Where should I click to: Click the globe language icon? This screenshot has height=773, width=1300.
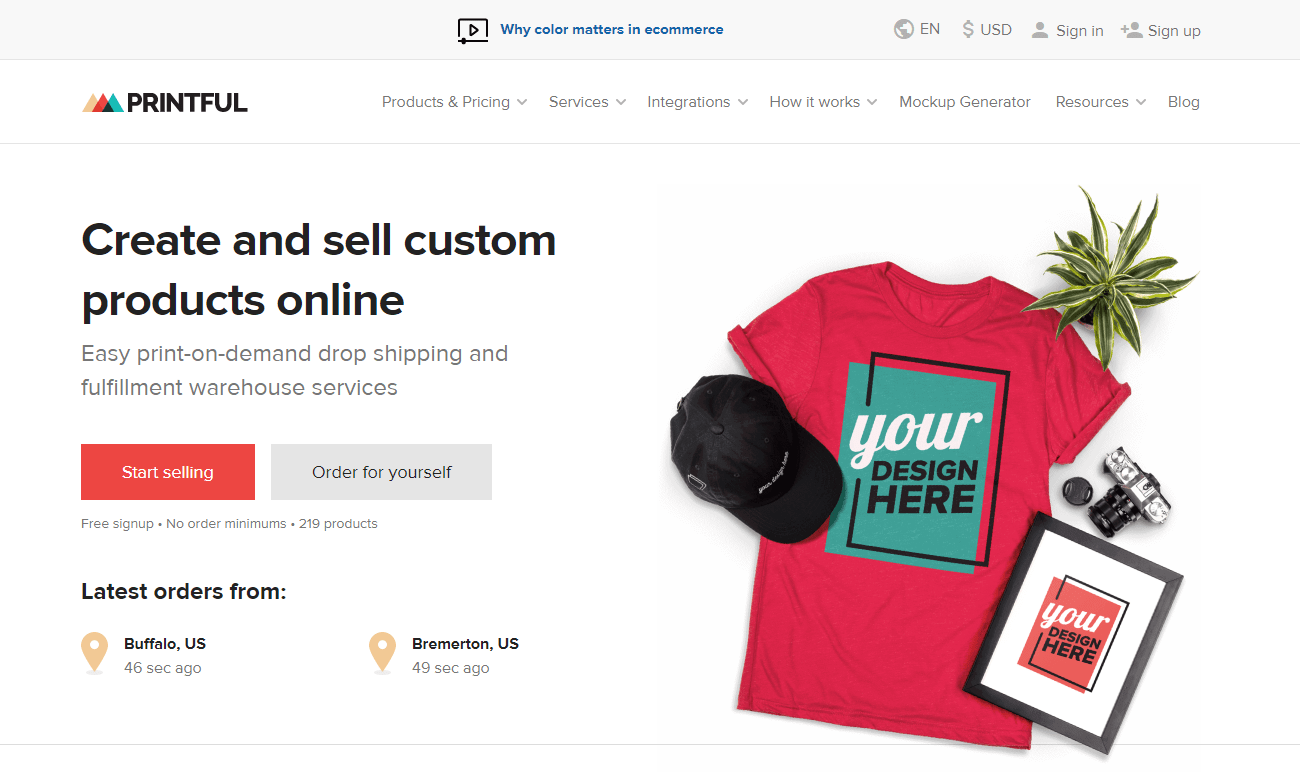(904, 29)
